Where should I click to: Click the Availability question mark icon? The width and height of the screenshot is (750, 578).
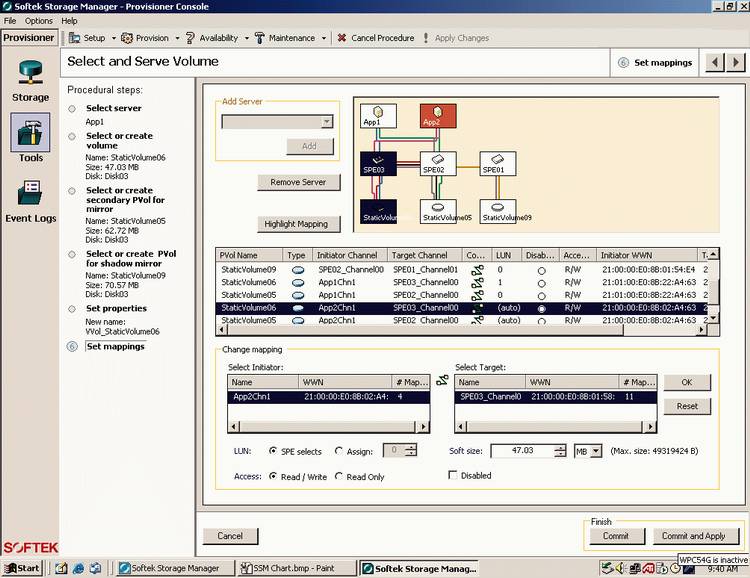coord(190,38)
